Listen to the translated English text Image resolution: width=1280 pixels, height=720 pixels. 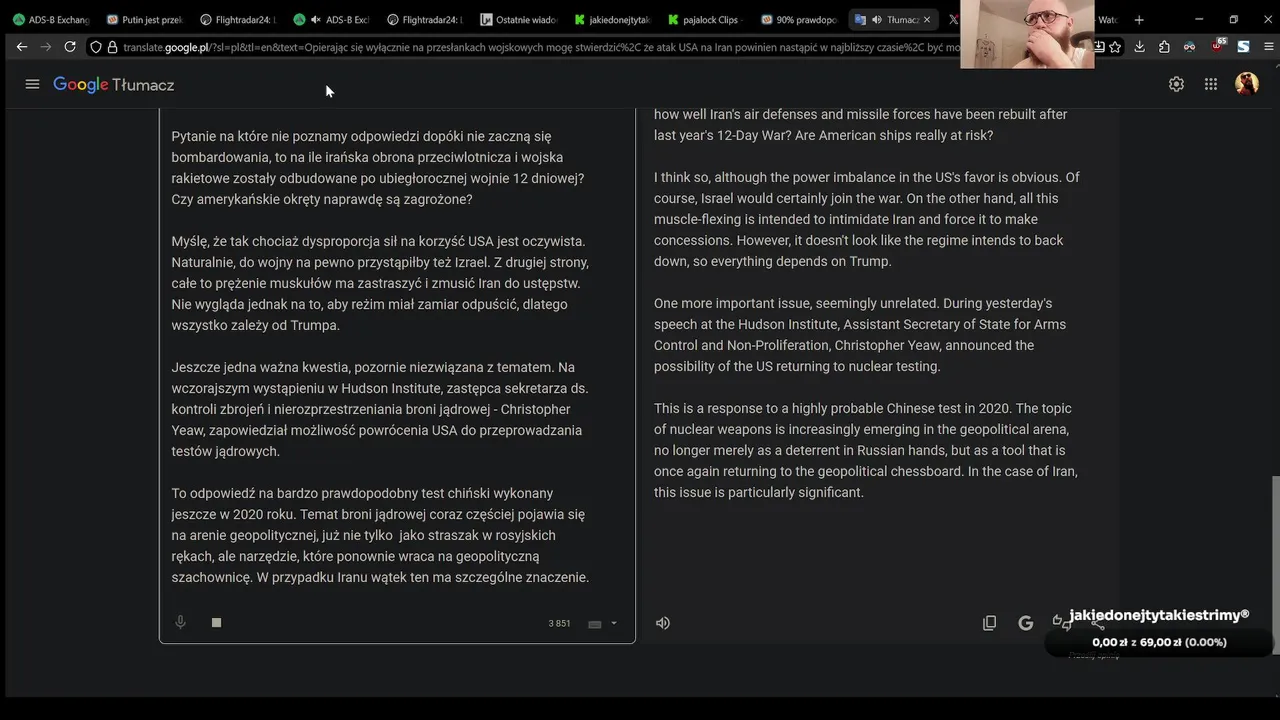click(x=663, y=623)
